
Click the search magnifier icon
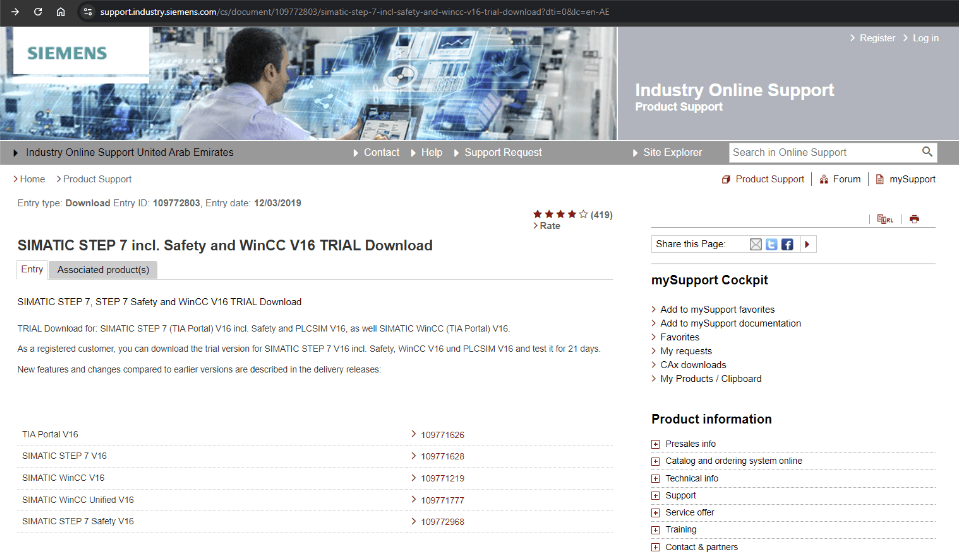(x=927, y=152)
